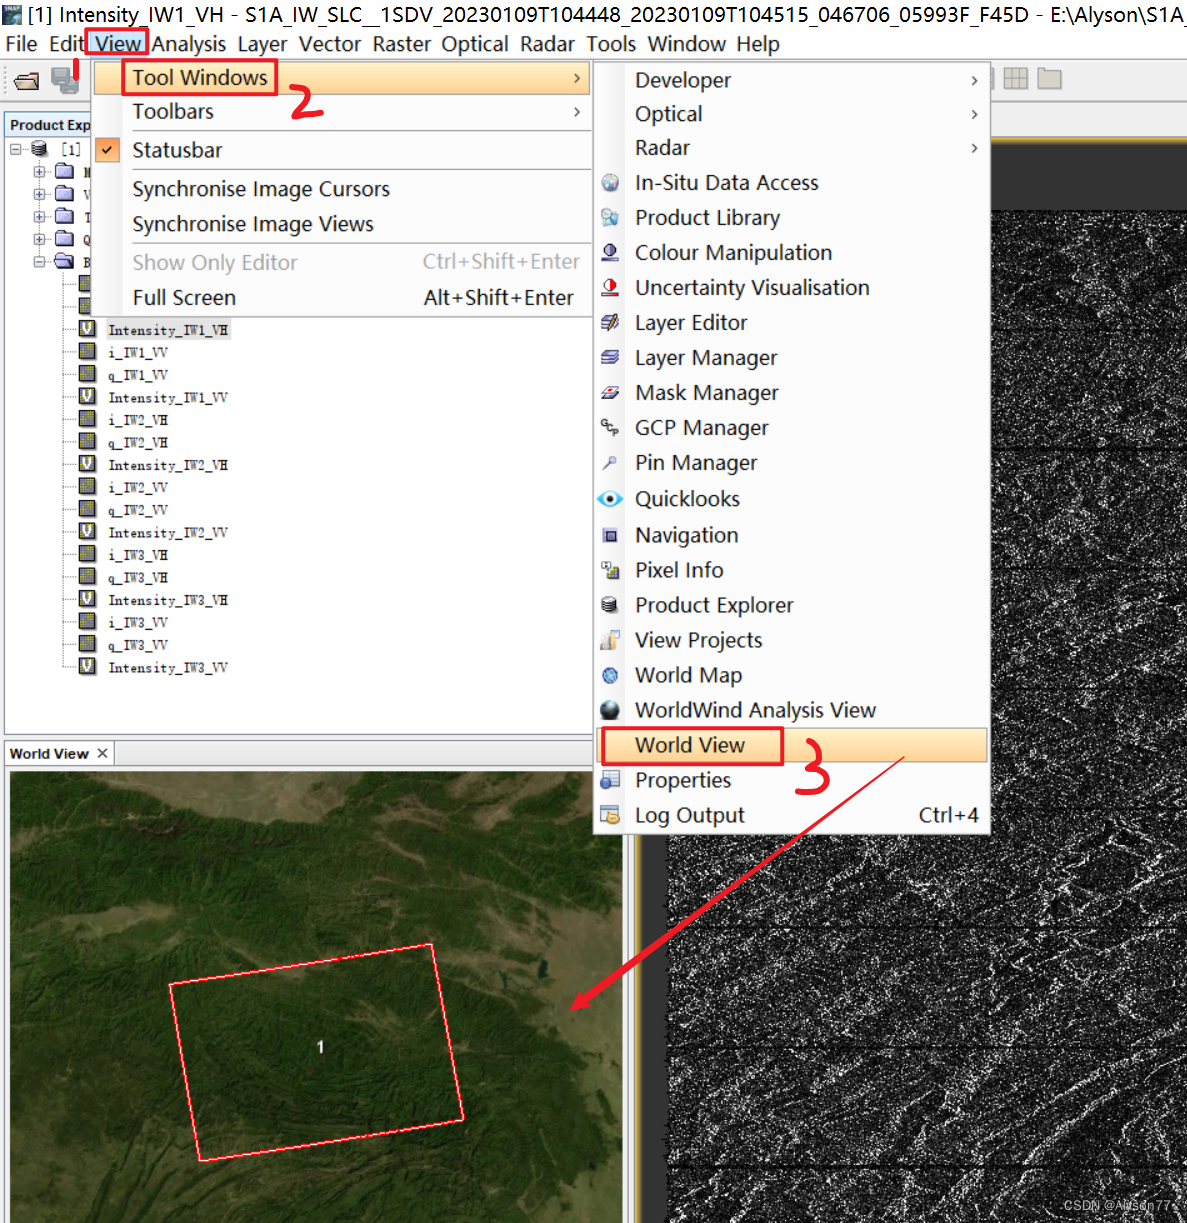Open the Toolbars submenu
The height and width of the screenshot is (1223, 1187).
coord(342,112)
